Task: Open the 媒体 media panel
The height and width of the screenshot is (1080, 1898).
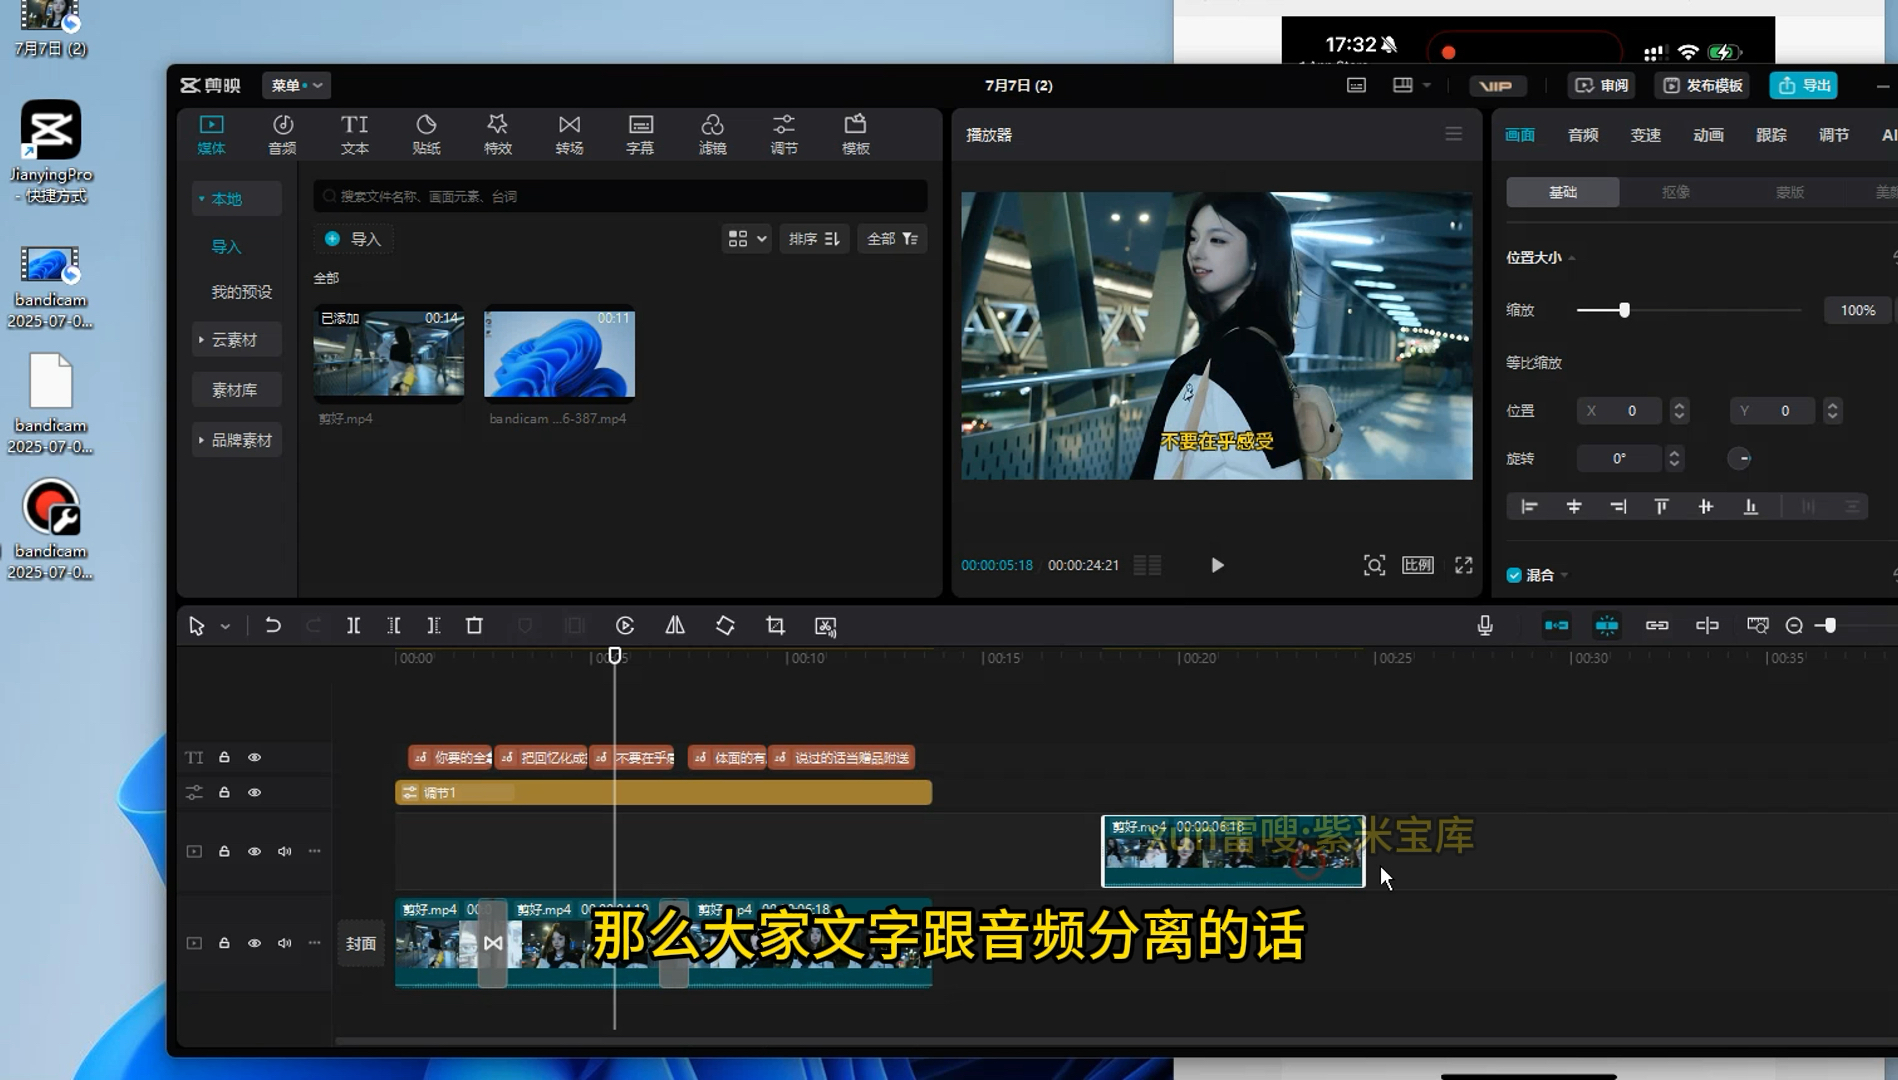Action: coord(211,134)
